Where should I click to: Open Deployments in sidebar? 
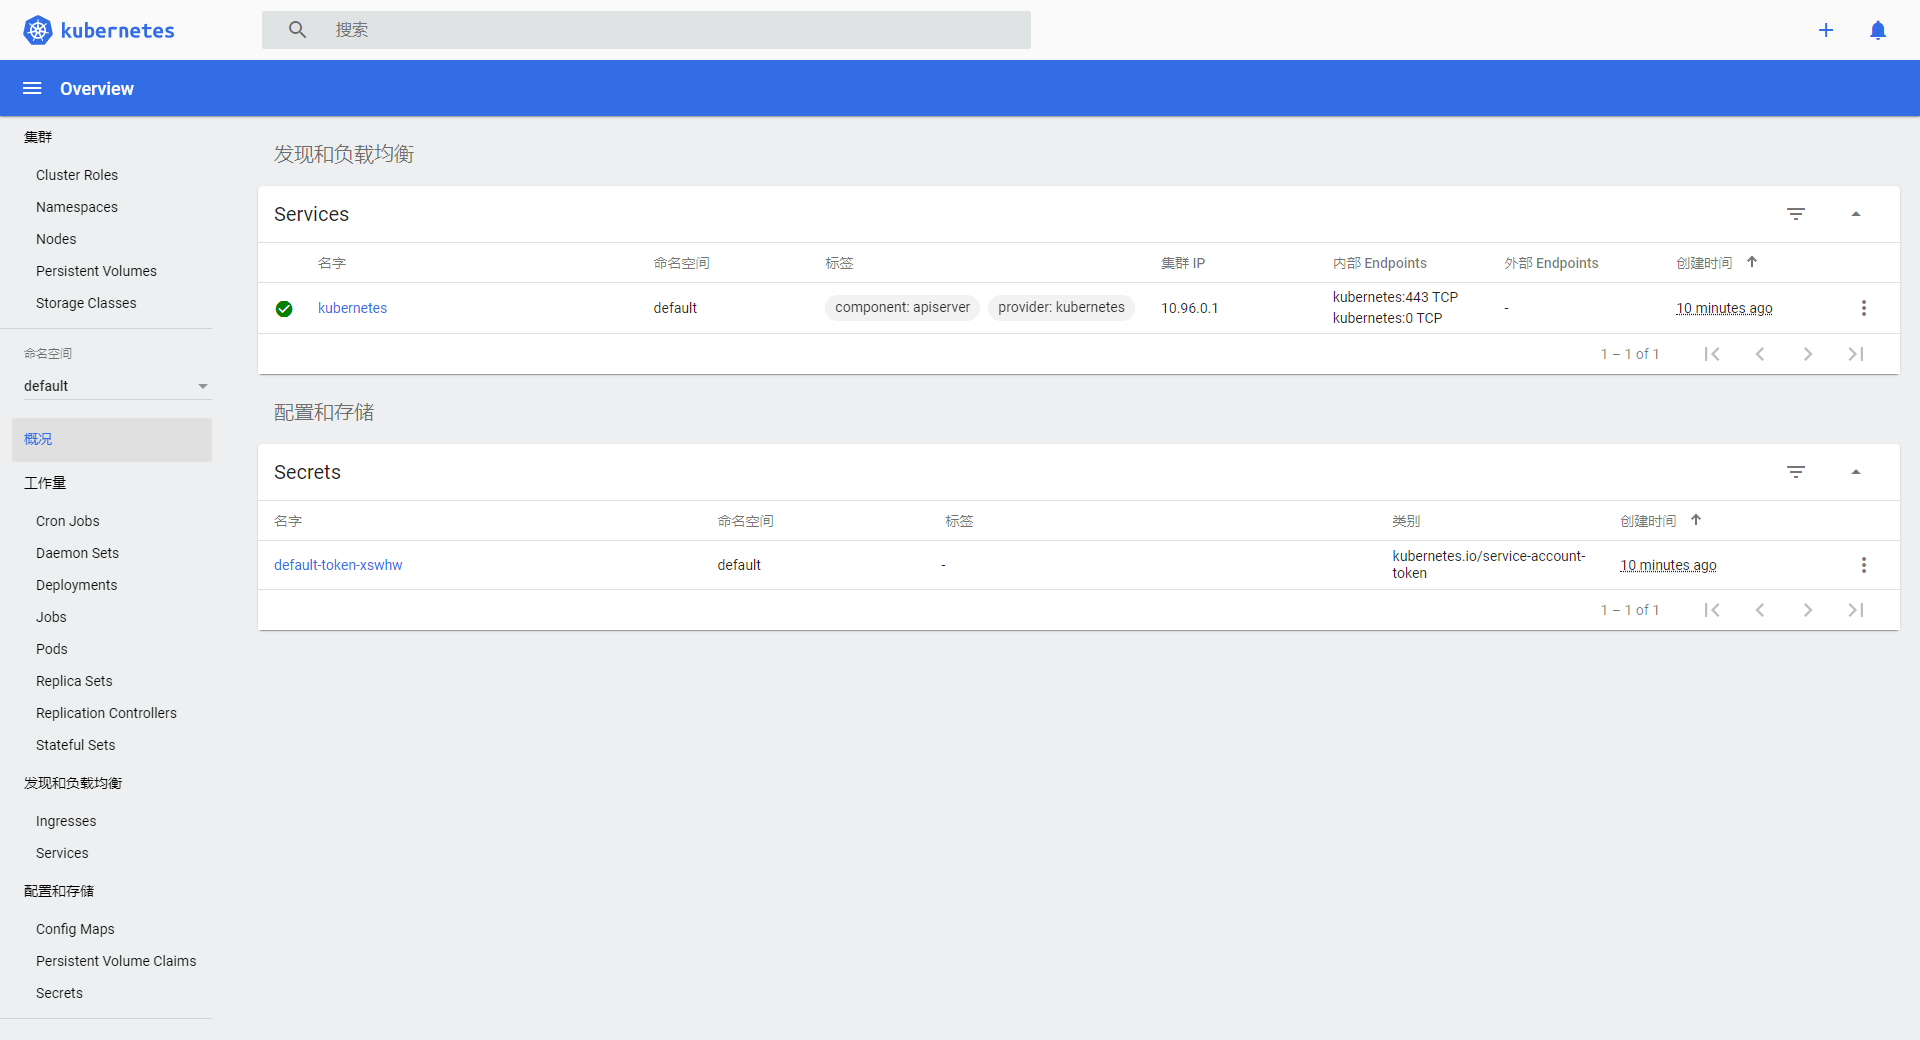click(x=76, y=585)
